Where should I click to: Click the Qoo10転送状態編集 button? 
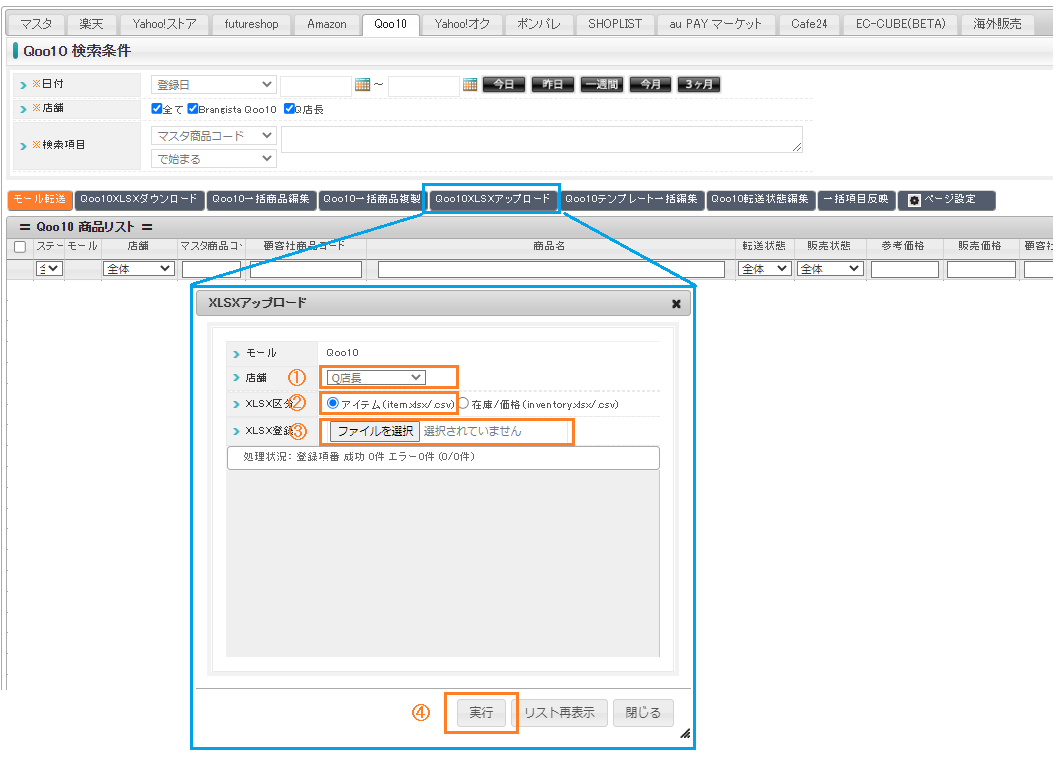point(760,200)
